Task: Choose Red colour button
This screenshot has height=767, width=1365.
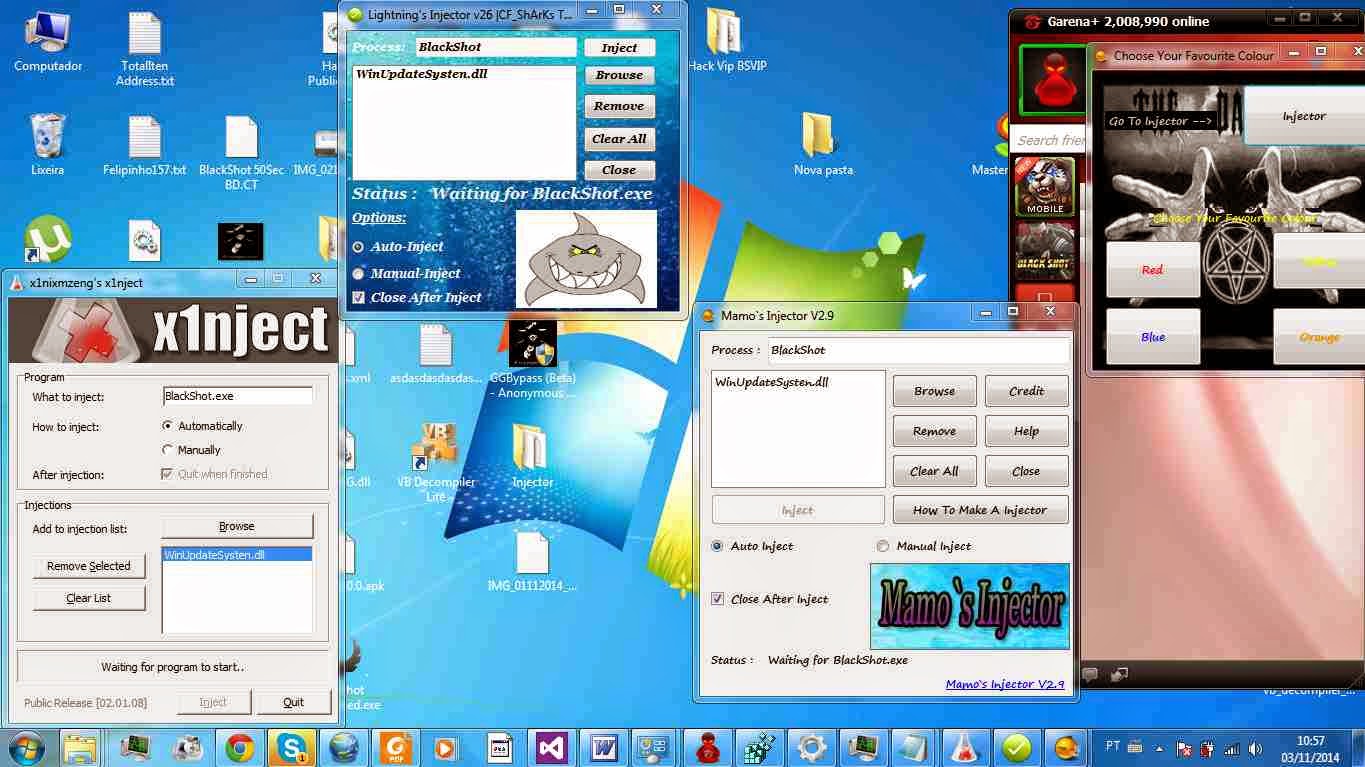Action: pos(1153,270)
